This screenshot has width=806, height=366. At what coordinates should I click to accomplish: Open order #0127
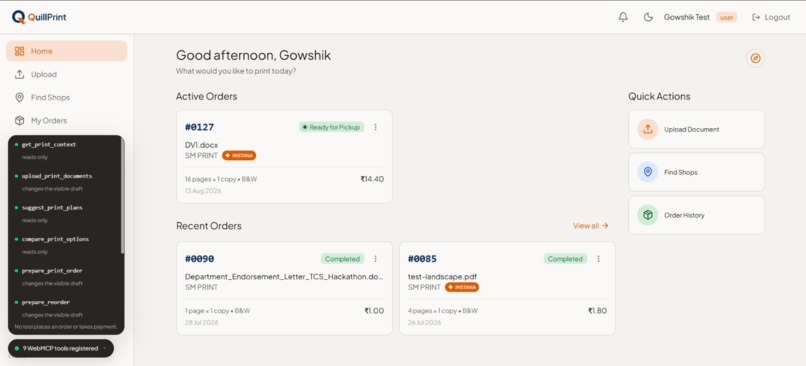tap(284, 157)
